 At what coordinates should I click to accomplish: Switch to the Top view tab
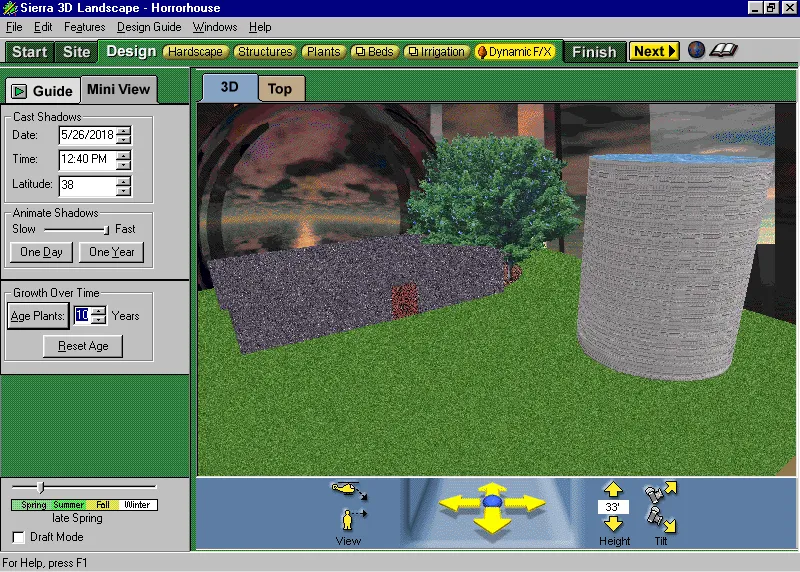[280, 88]
